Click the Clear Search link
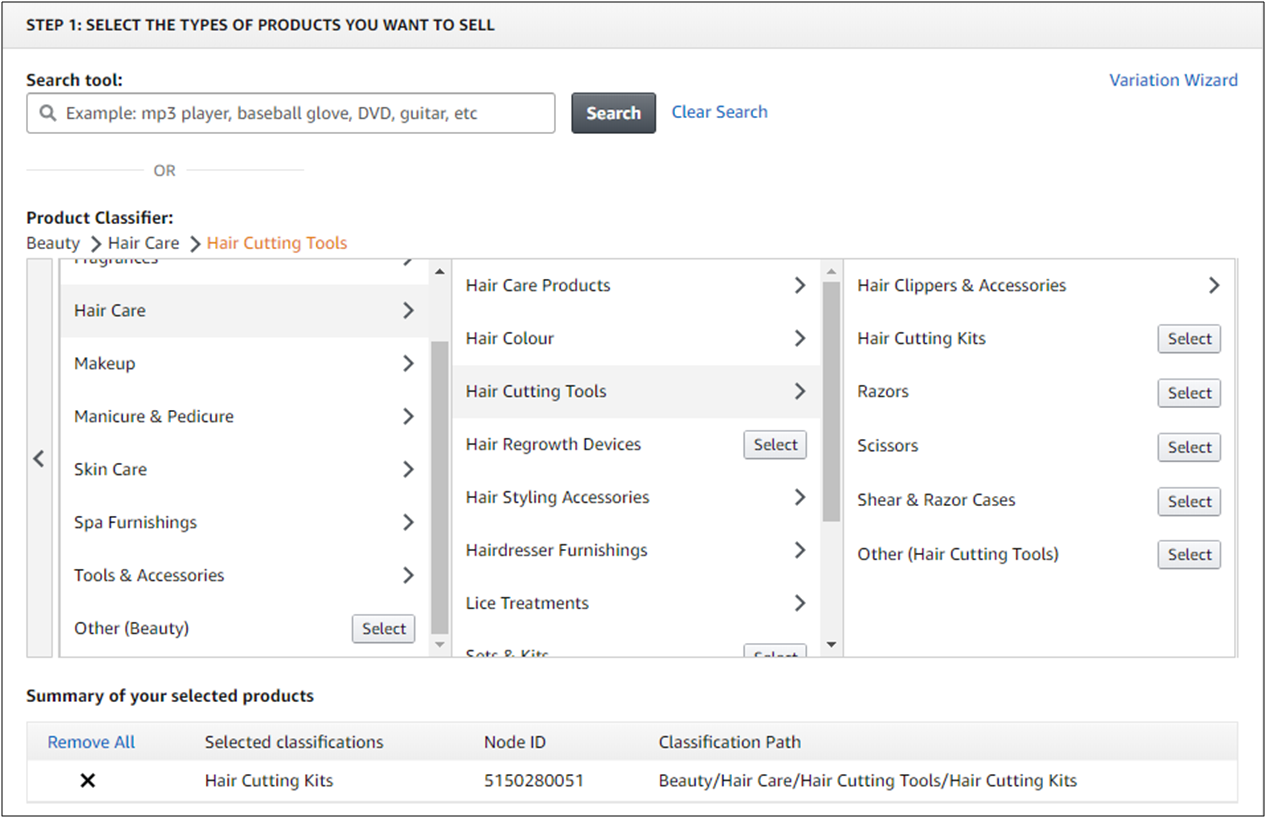 (719, 112)
